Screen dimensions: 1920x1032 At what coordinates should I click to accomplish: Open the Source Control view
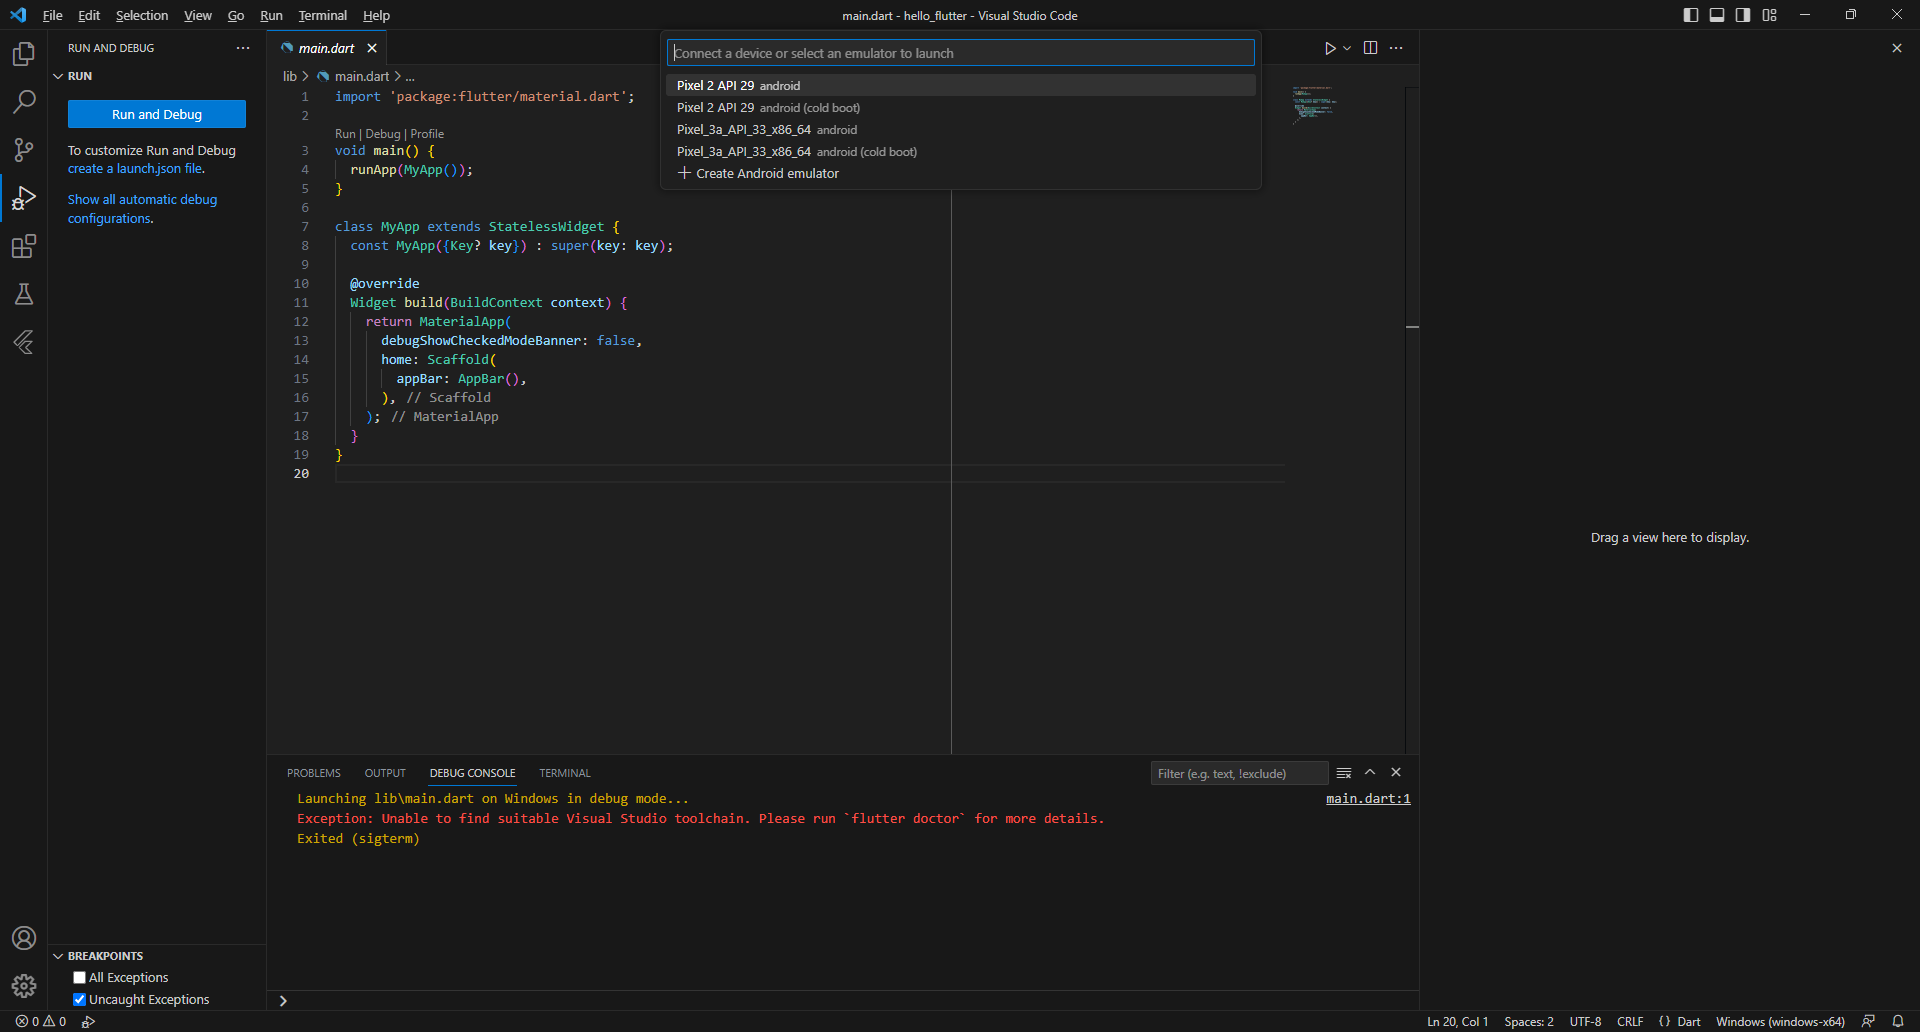[24, 150]
